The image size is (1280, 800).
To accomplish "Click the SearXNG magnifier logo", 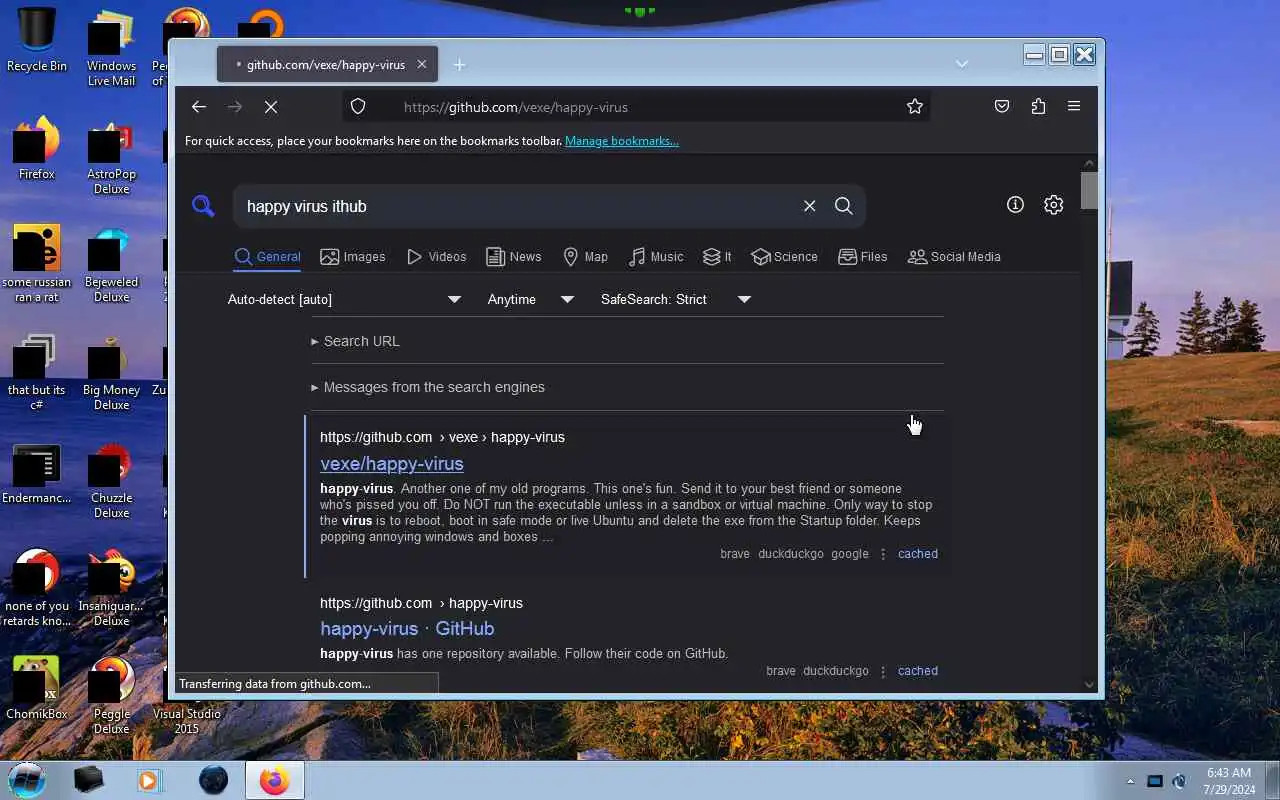I will tap(203, 206).
